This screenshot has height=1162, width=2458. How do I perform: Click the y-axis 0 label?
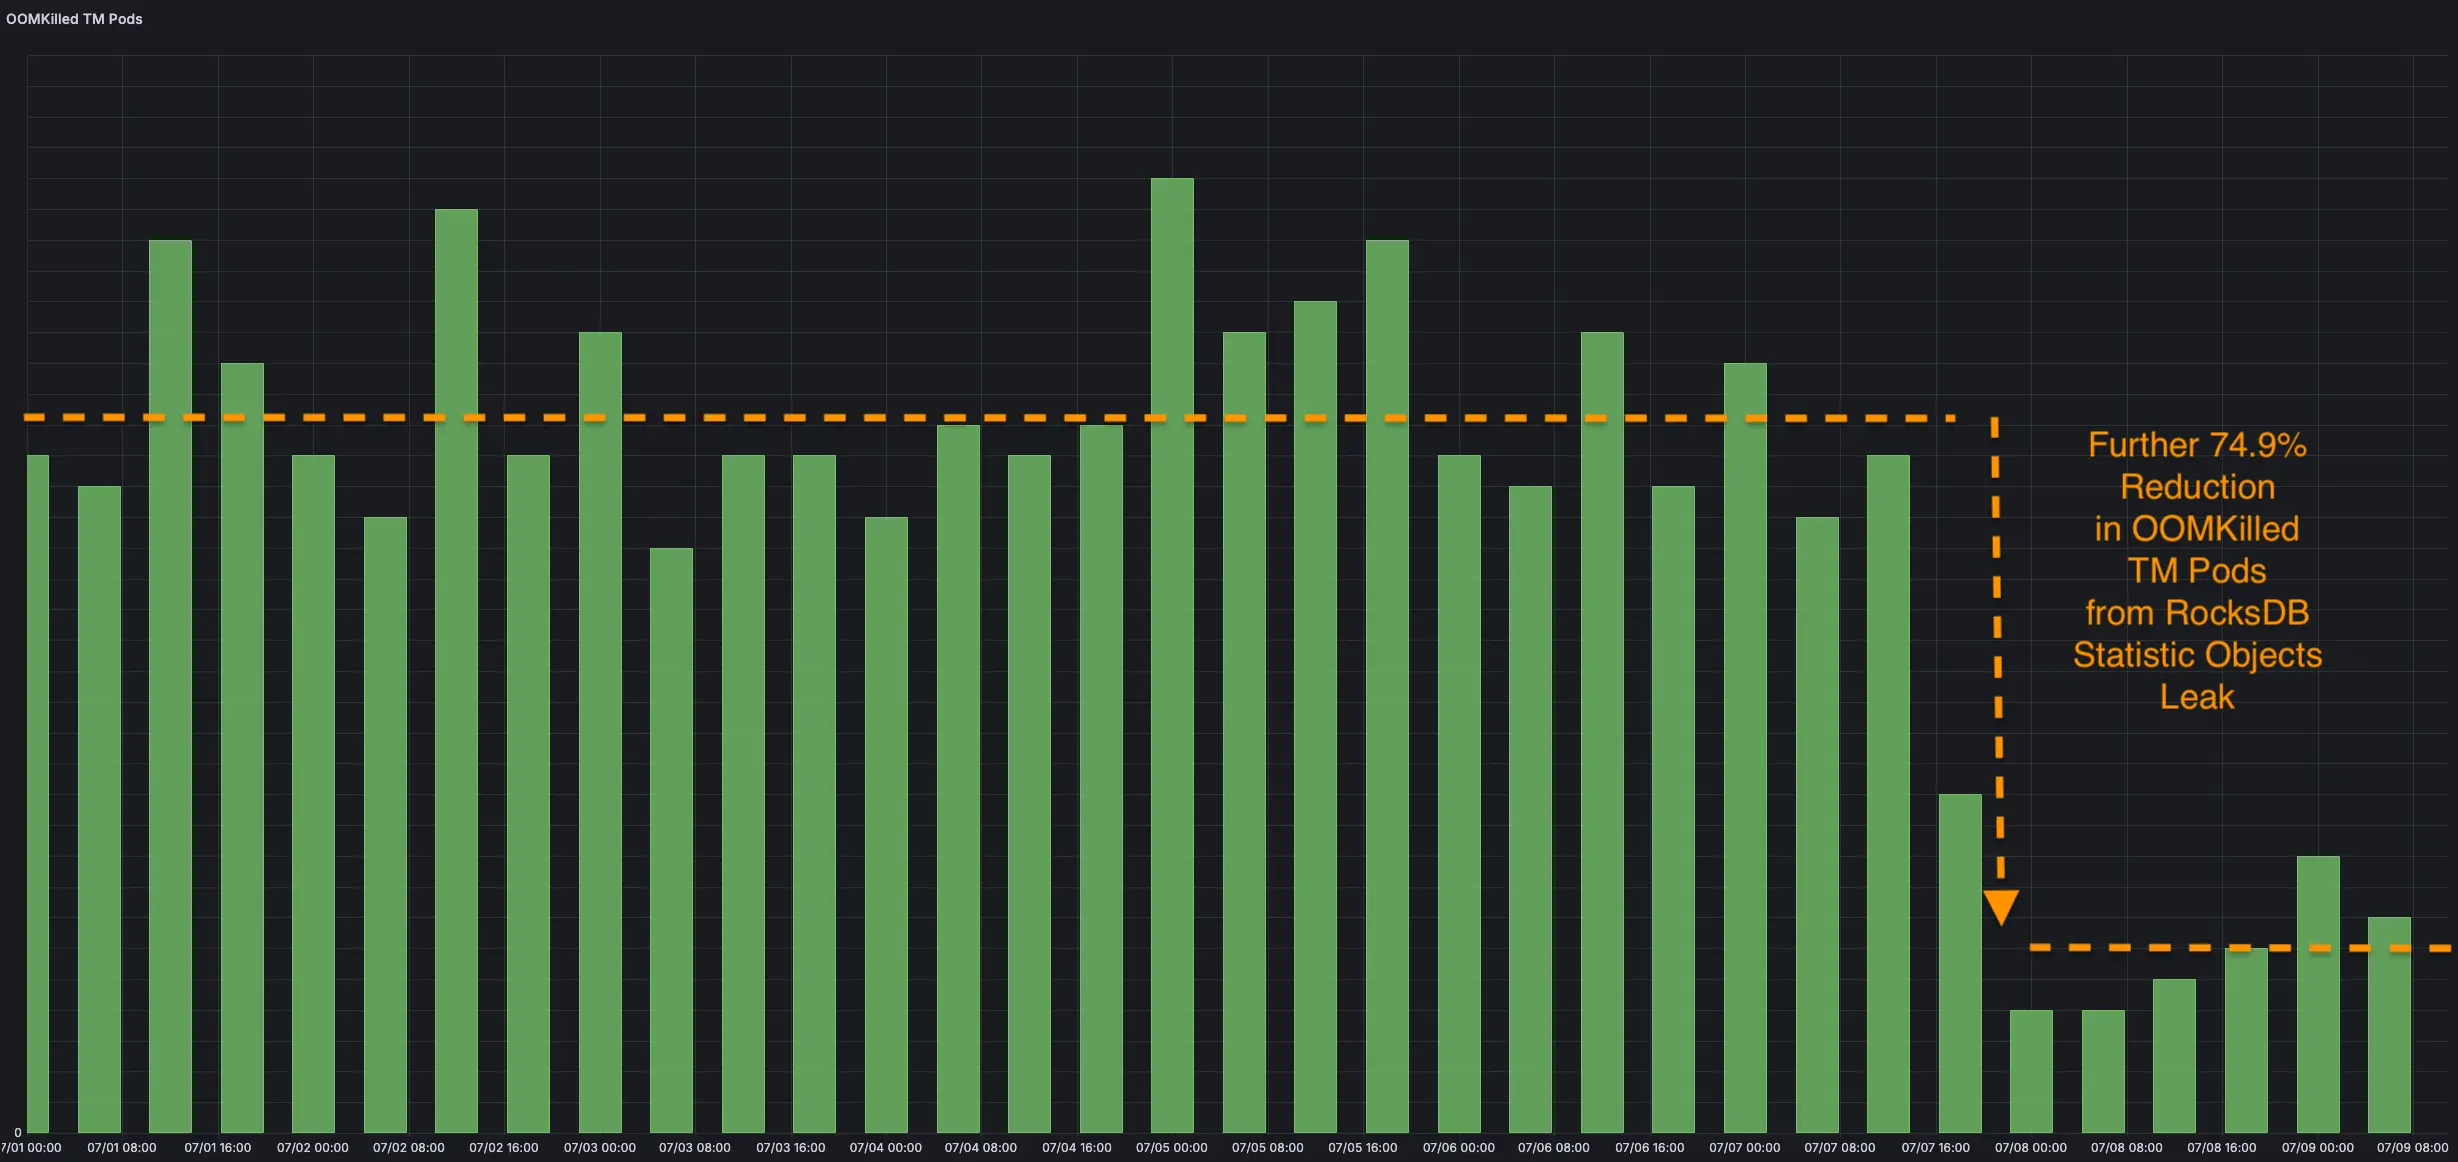pyautogui.click(x=18, y=1133)
